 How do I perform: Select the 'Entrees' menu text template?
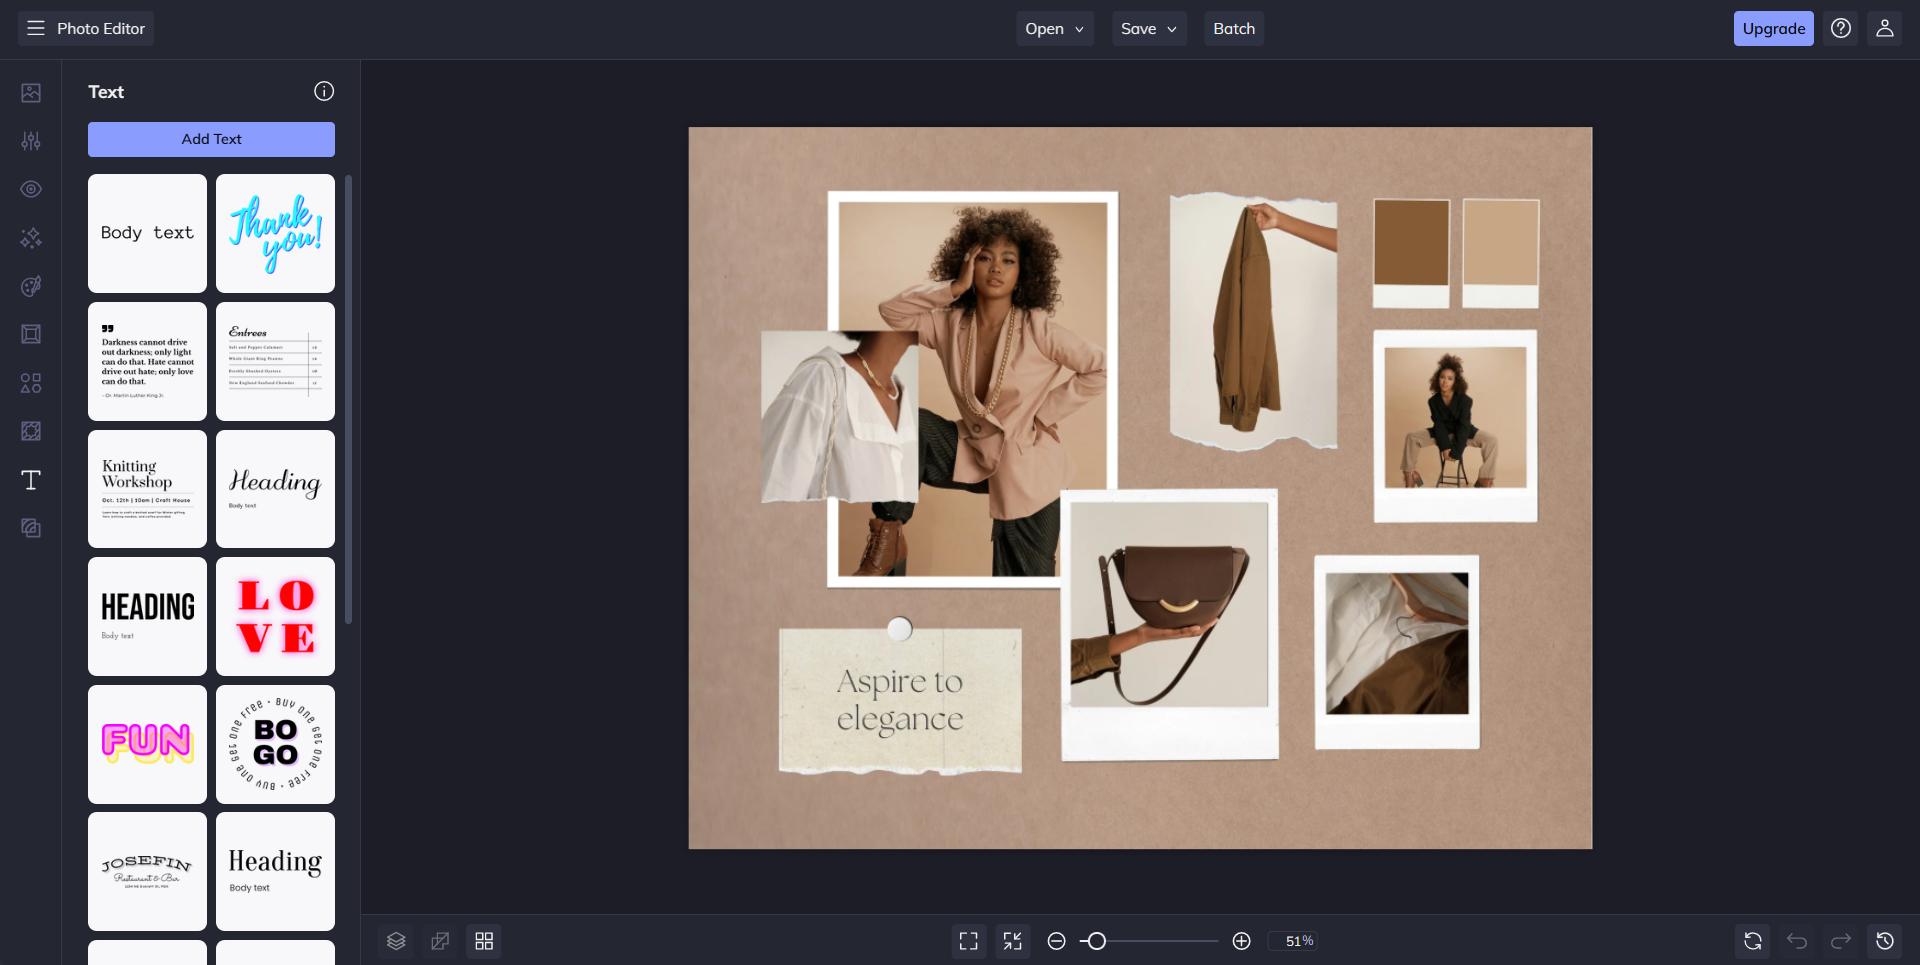coord(275,361)
